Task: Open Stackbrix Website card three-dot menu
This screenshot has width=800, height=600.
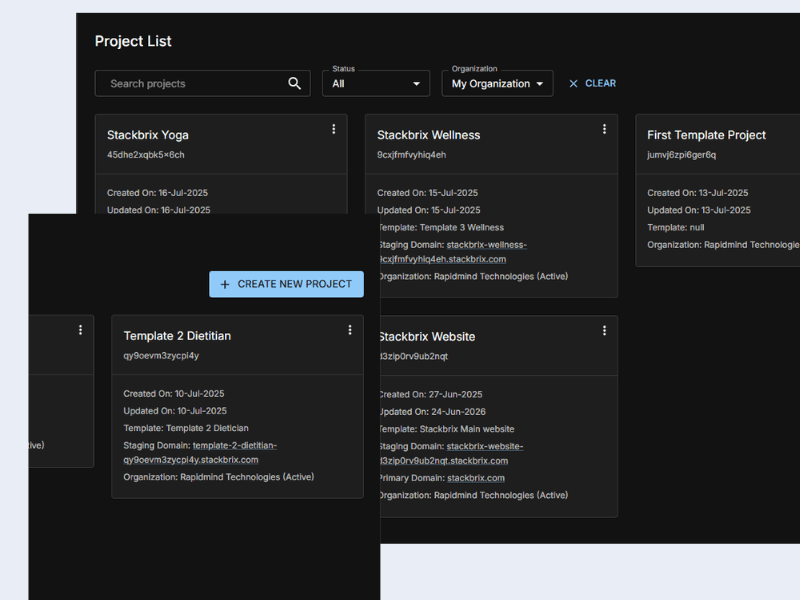Action: click(604, 331)
